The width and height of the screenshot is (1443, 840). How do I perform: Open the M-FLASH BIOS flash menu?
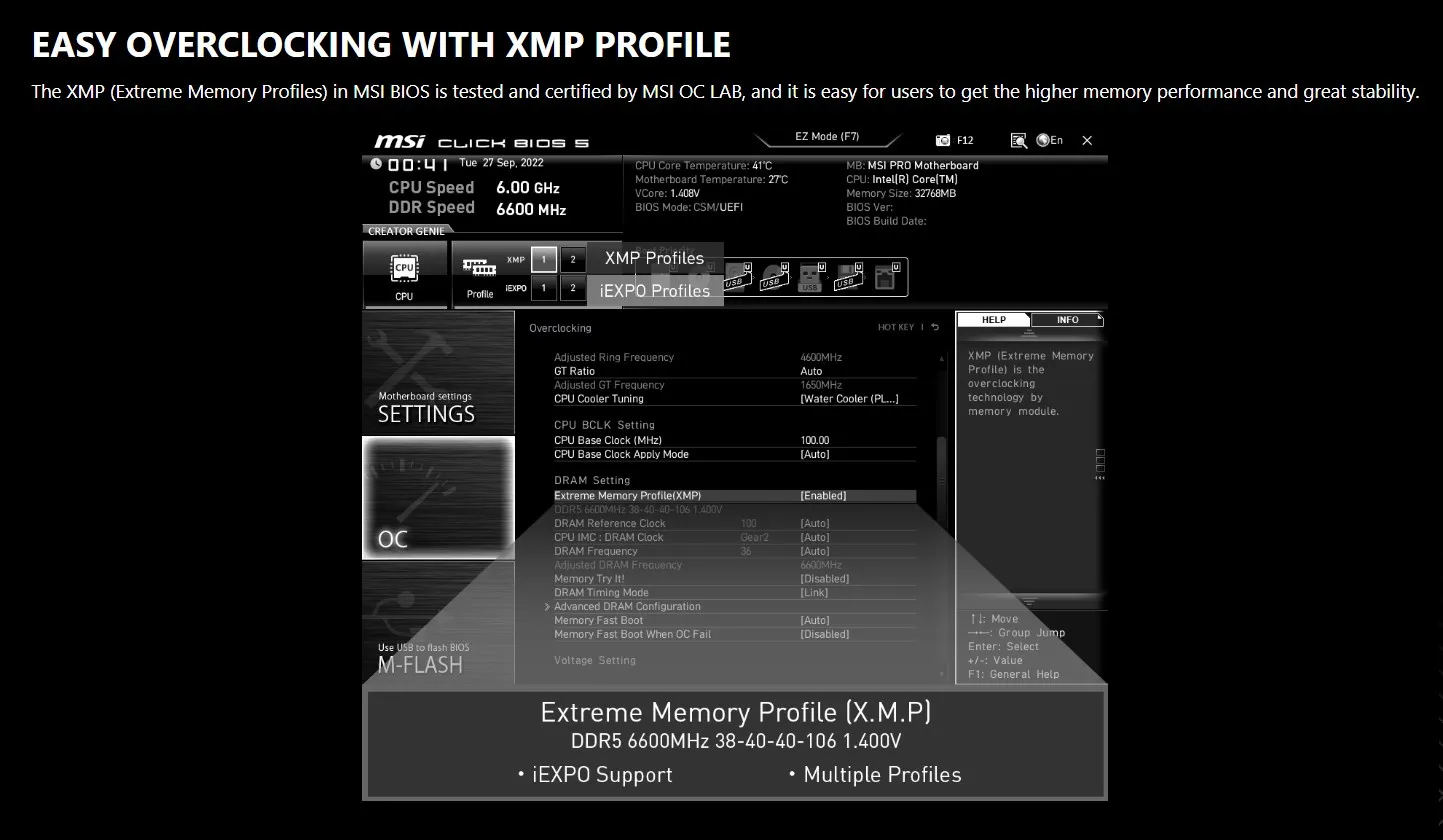(438, 622)
